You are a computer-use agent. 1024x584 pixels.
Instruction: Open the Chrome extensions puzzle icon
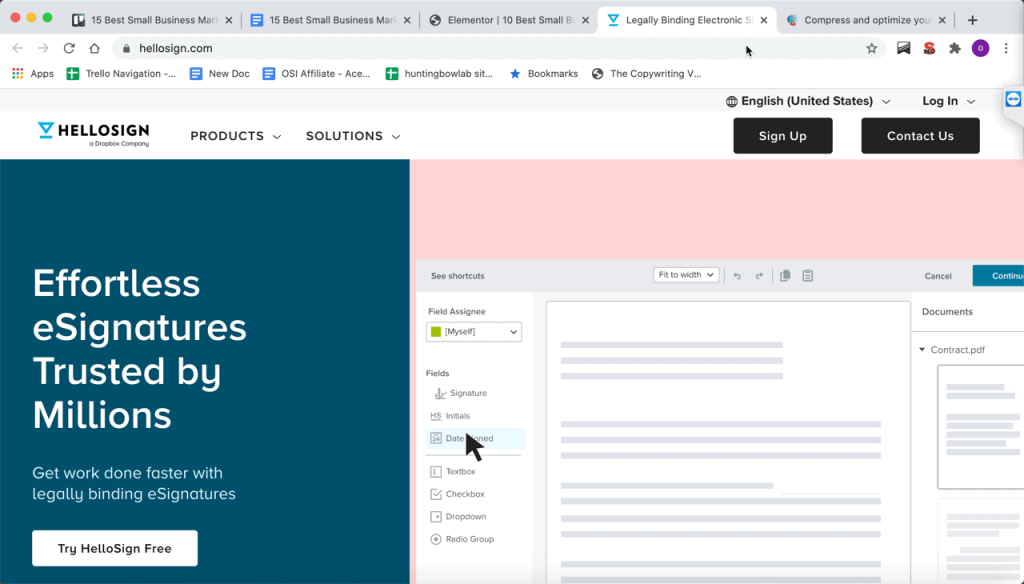pos(955,48)
